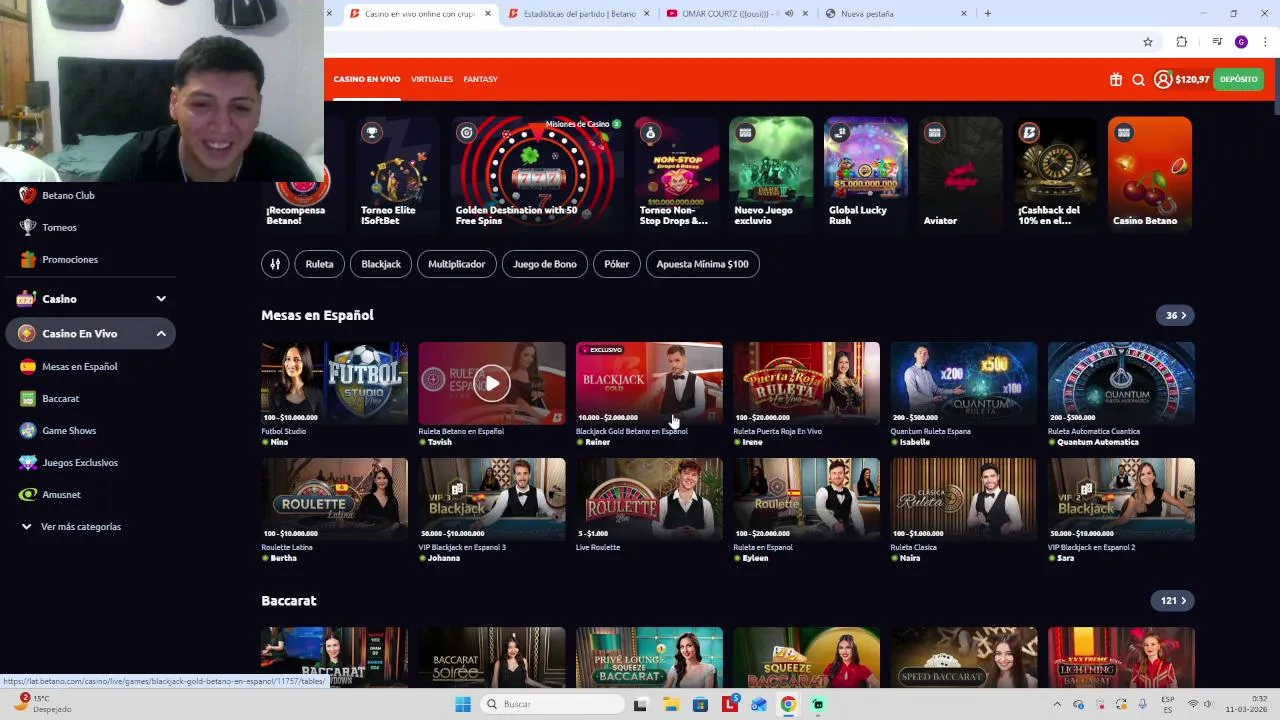Image resolution: width=1280 pixels, height=720 pixels.
Task: Open VIP Blackjack en Espanol 2 thumbnail
Action: tap(1121, 499)
